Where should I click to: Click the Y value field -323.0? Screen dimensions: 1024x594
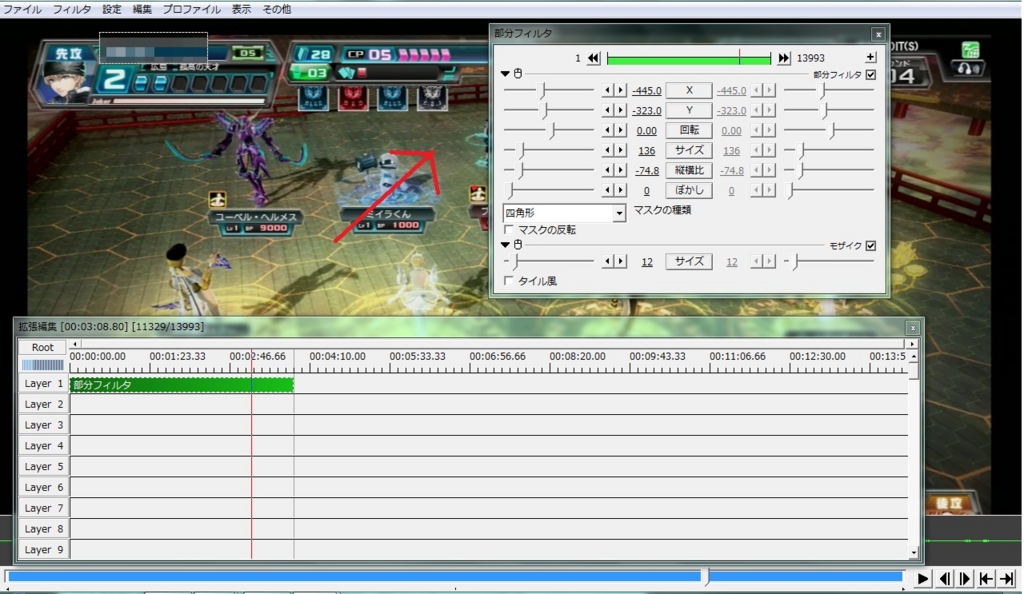(647, 111)
